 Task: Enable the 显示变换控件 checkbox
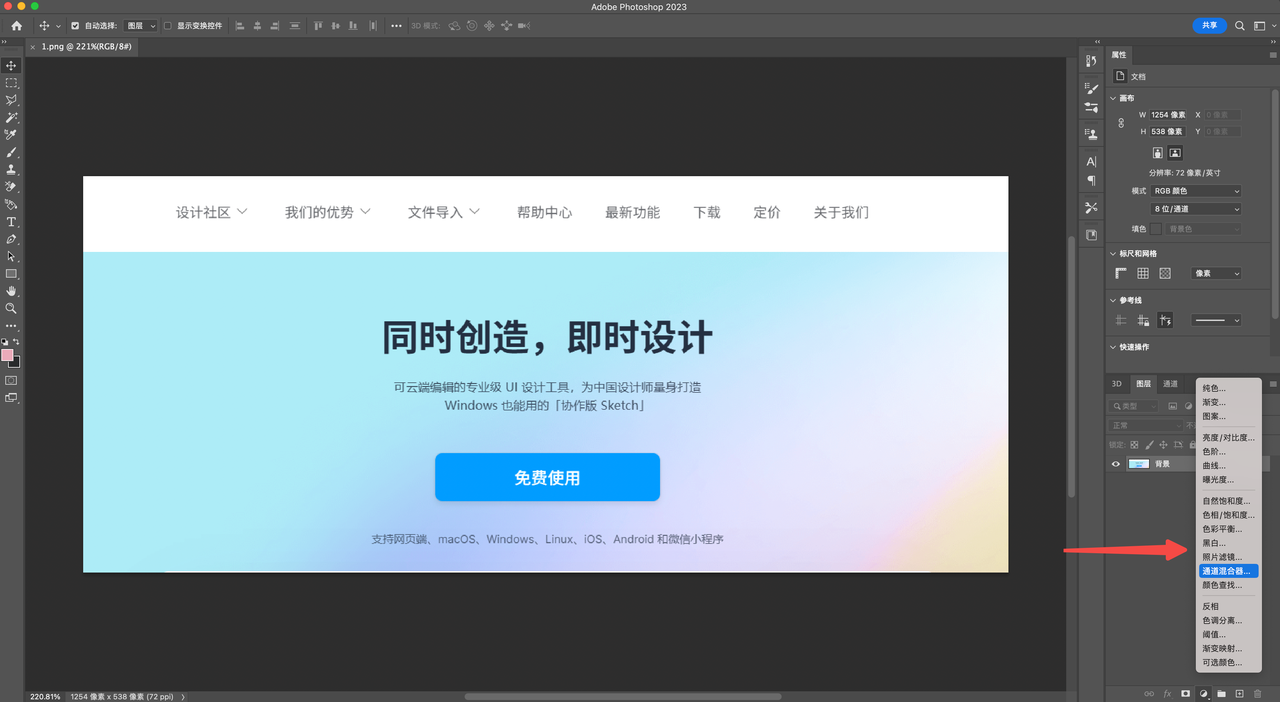click(x=167, y=26)
